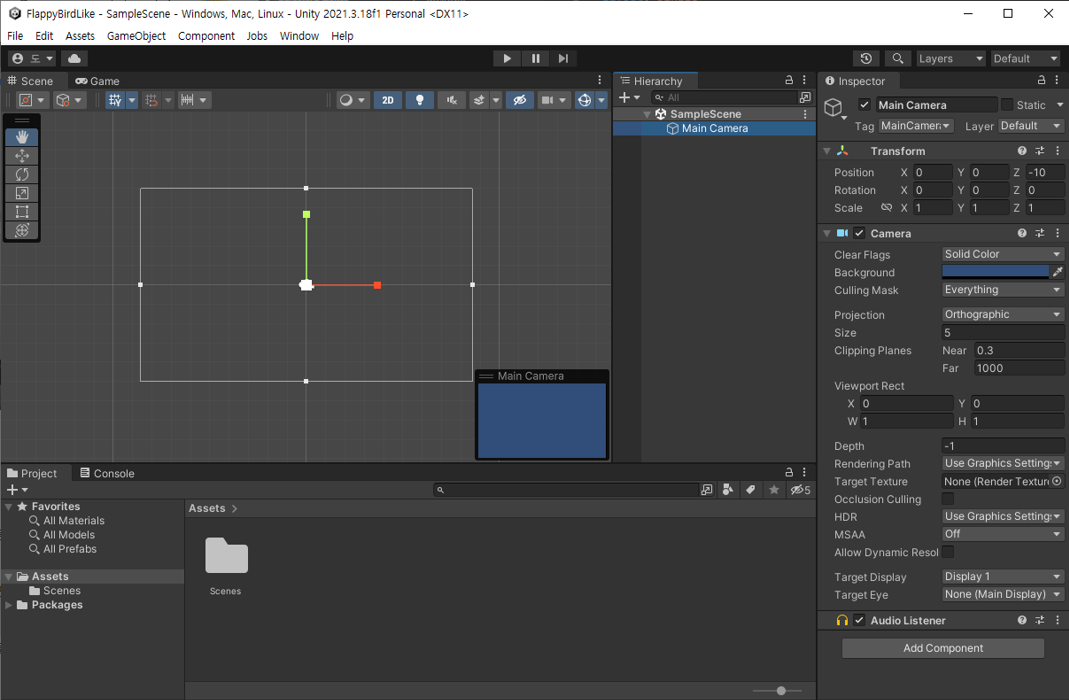The image size is (1069, 700).
Task: Open the Clear Flags dropdown
Action: tap(1002, 254)
